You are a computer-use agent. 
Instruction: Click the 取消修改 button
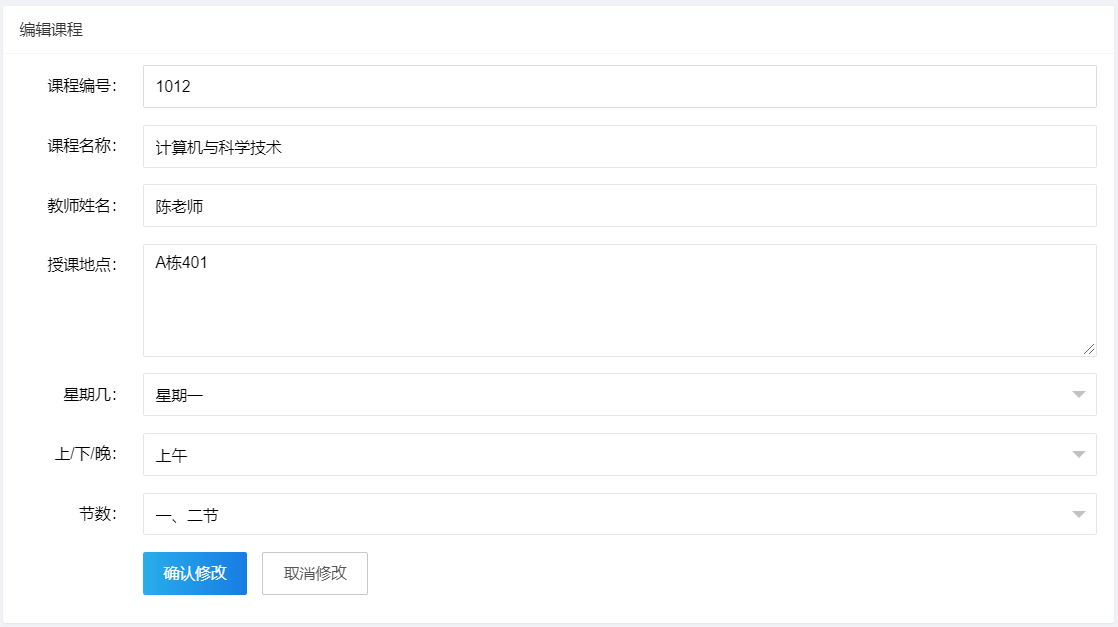[x=314, y=573]
